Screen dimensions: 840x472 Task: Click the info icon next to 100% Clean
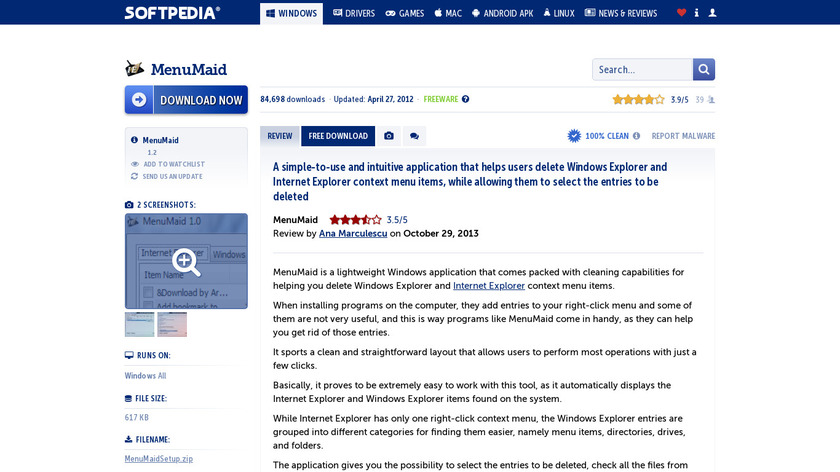click(636, 136)
